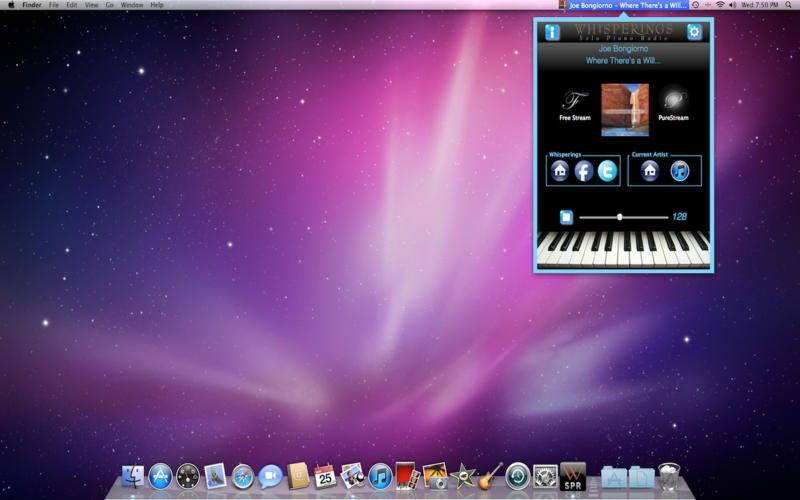
Task: Open the Whisperings Facebook page
Action: point(584,171)
